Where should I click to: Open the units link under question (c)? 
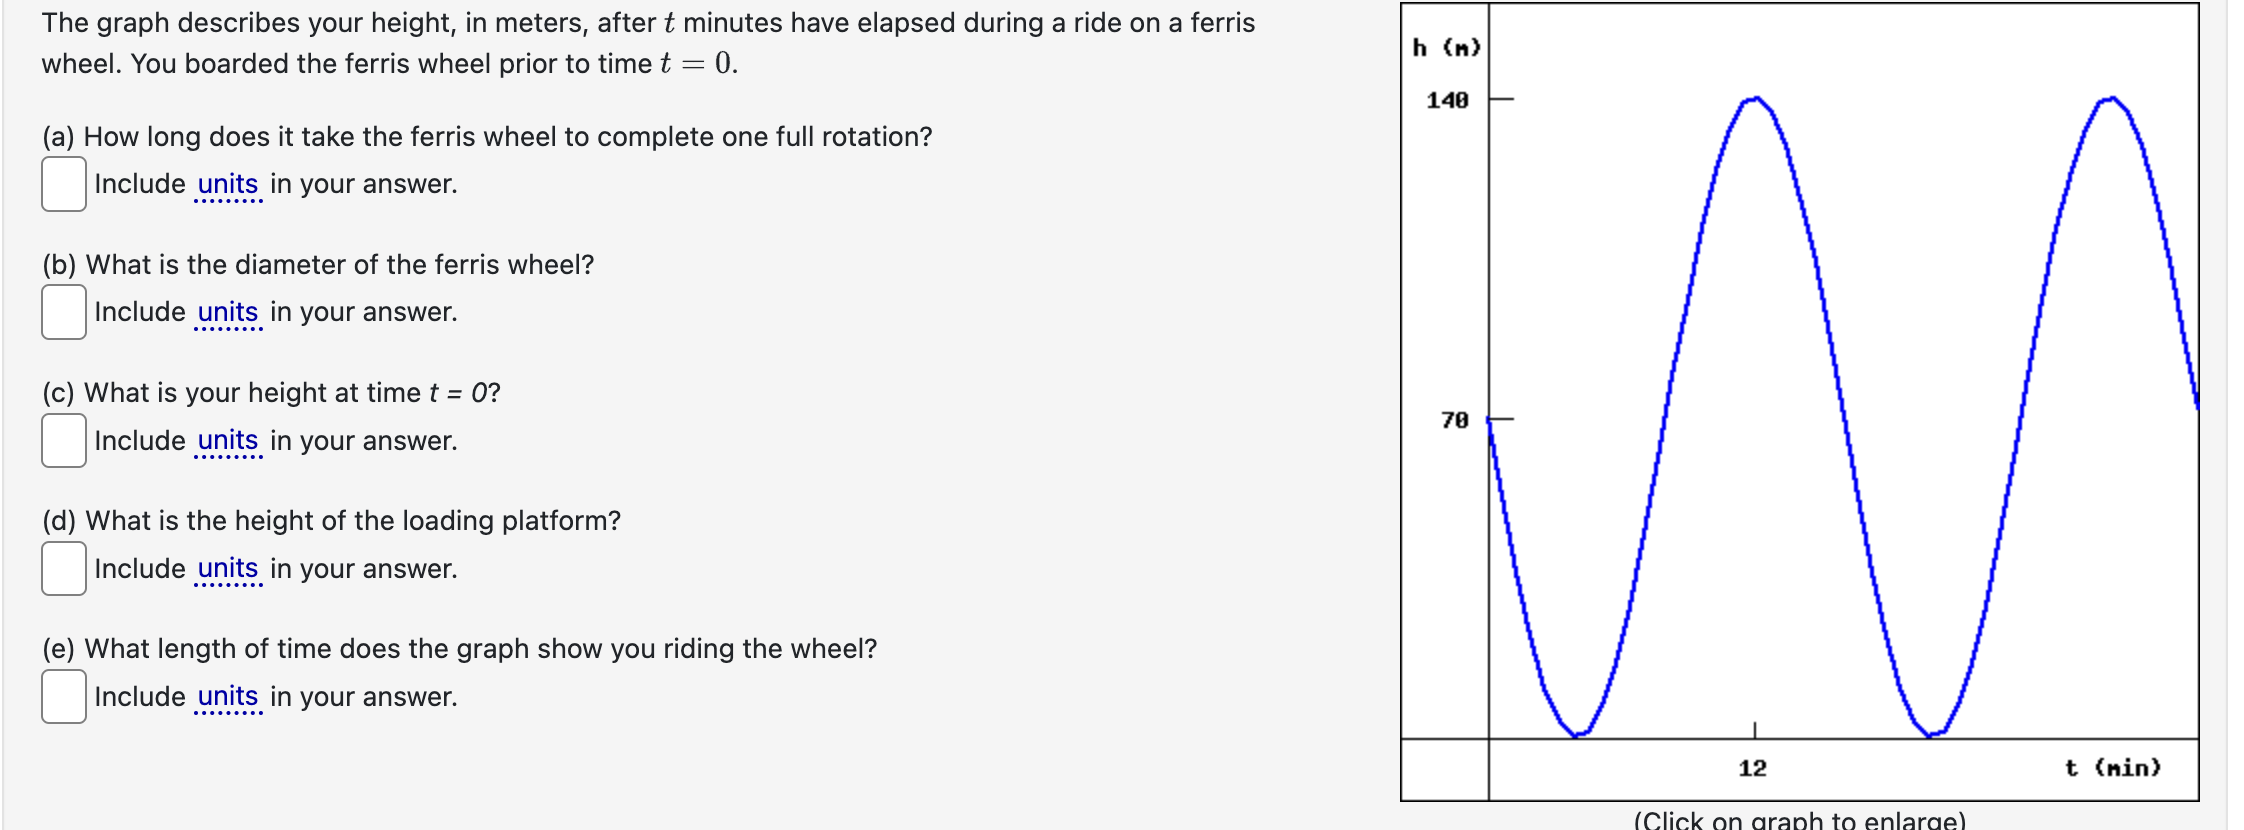pyautogui.click(x=228, y=441)
